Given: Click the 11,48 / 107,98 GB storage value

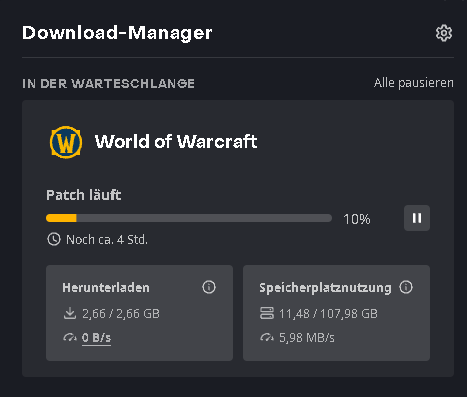Looking at the screenshot, I should (328, 314).
